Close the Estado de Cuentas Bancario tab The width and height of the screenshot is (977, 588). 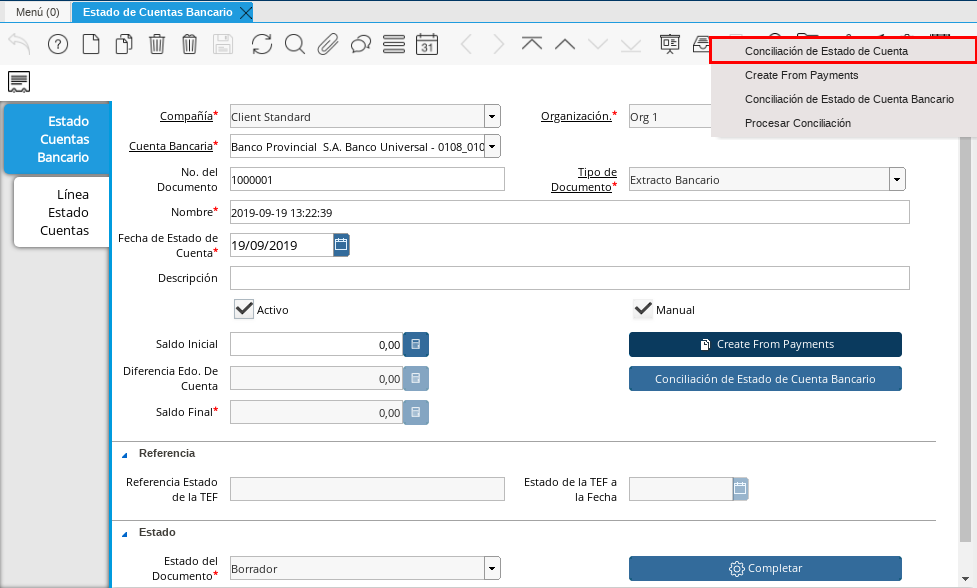pyautogui.click(x=246, y=12)
